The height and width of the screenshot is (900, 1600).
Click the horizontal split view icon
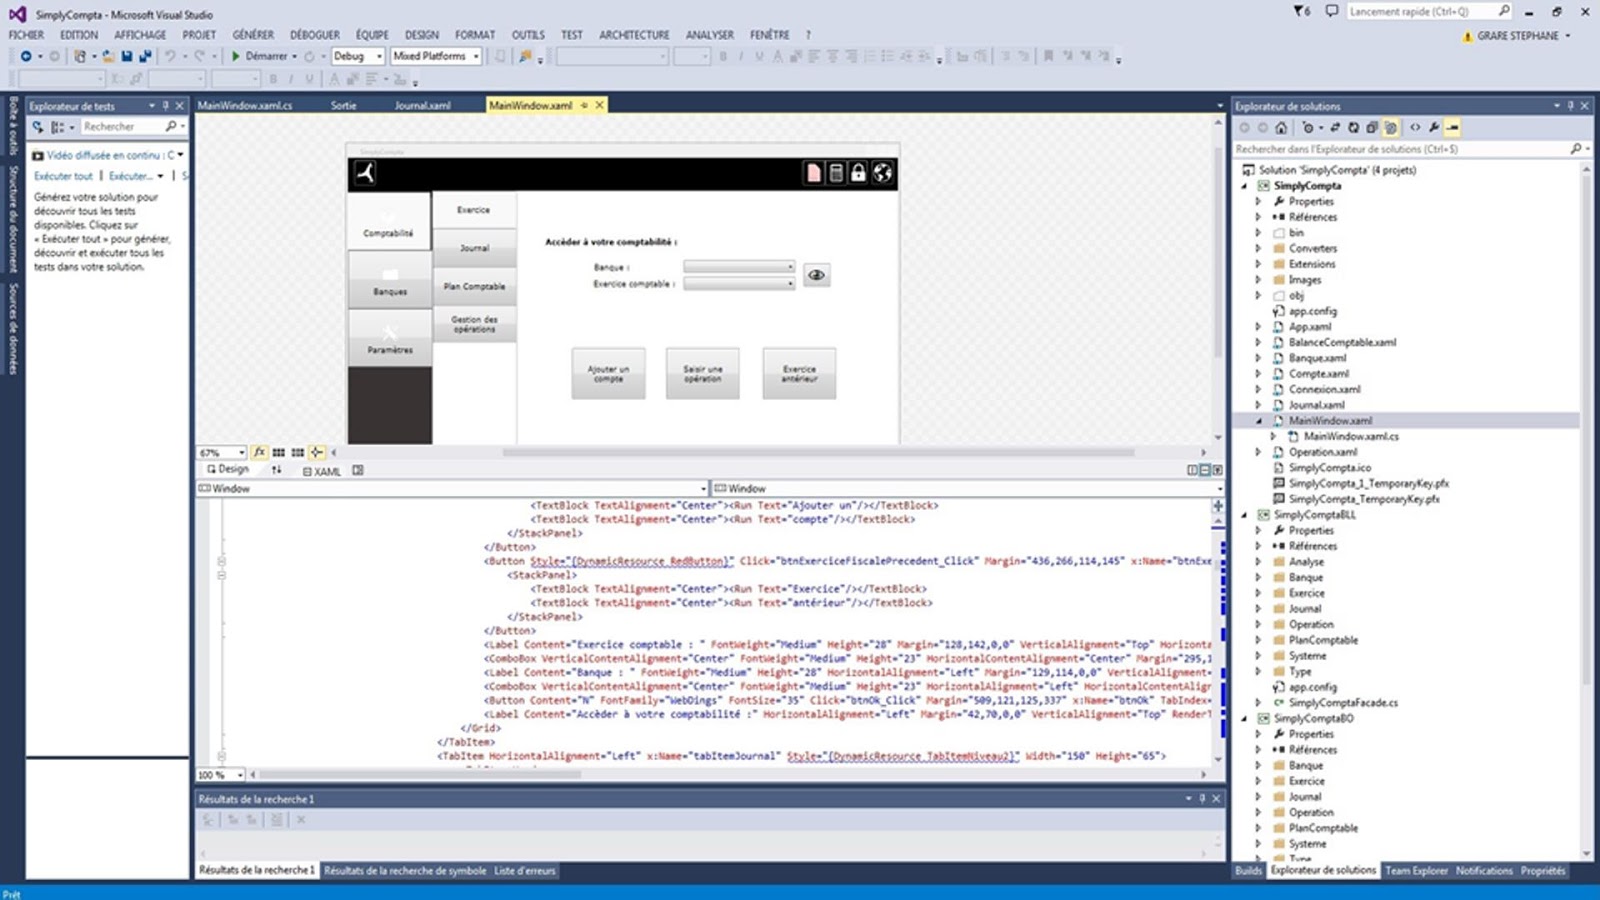[x=1205, y=470]
